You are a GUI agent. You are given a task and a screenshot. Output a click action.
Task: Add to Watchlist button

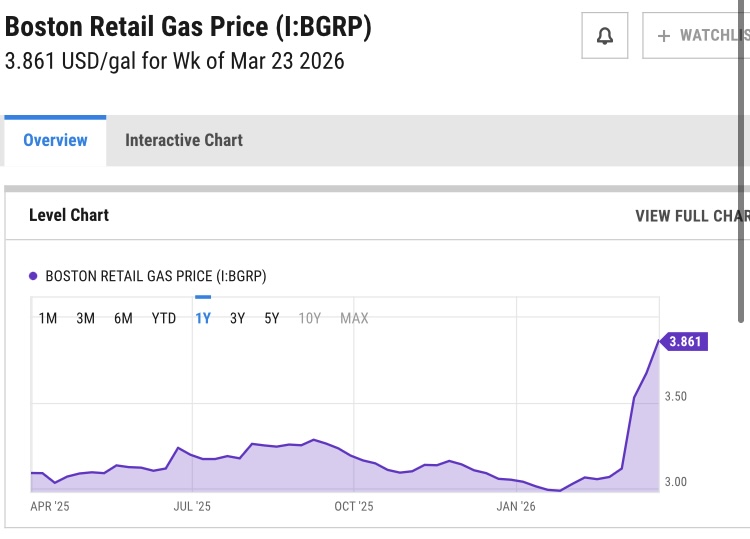tap(697, 37)
